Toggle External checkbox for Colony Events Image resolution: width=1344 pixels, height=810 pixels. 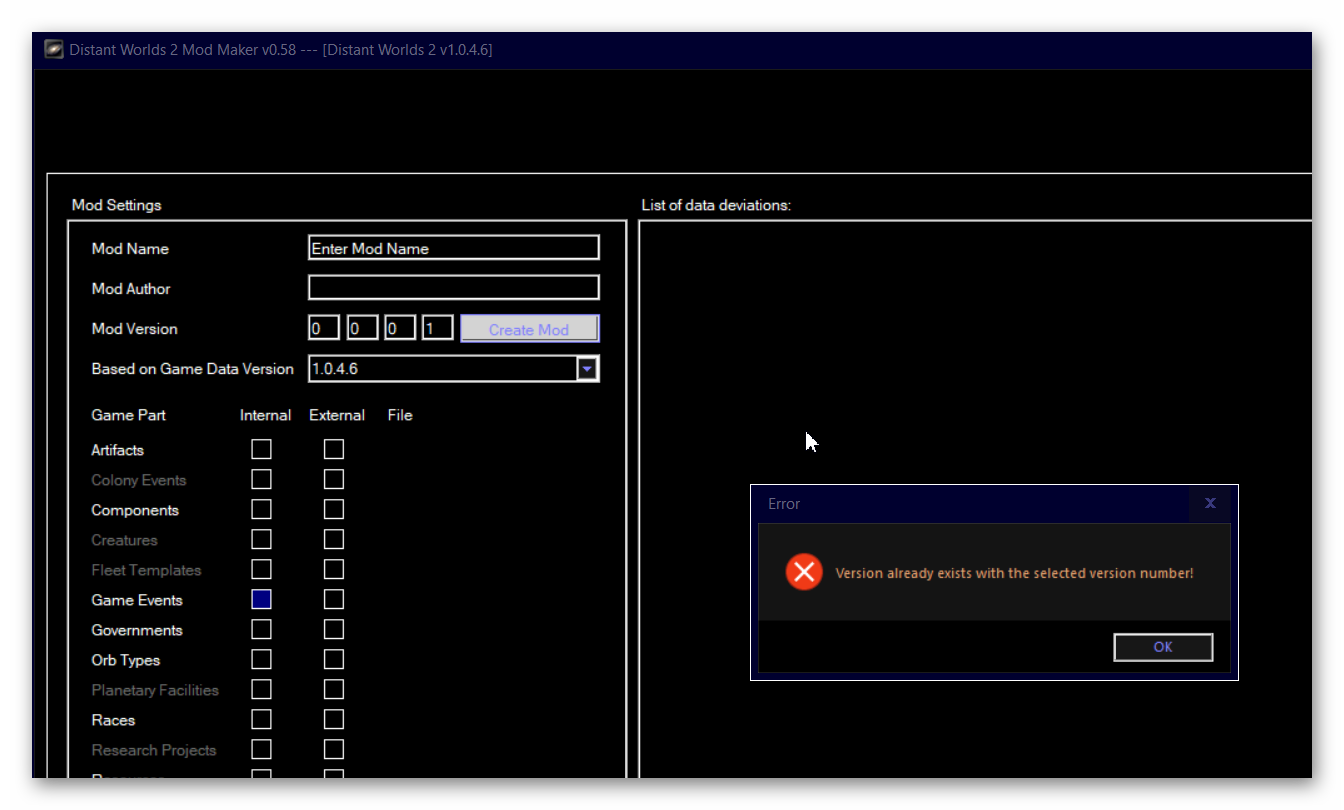(x=334, y=479)
